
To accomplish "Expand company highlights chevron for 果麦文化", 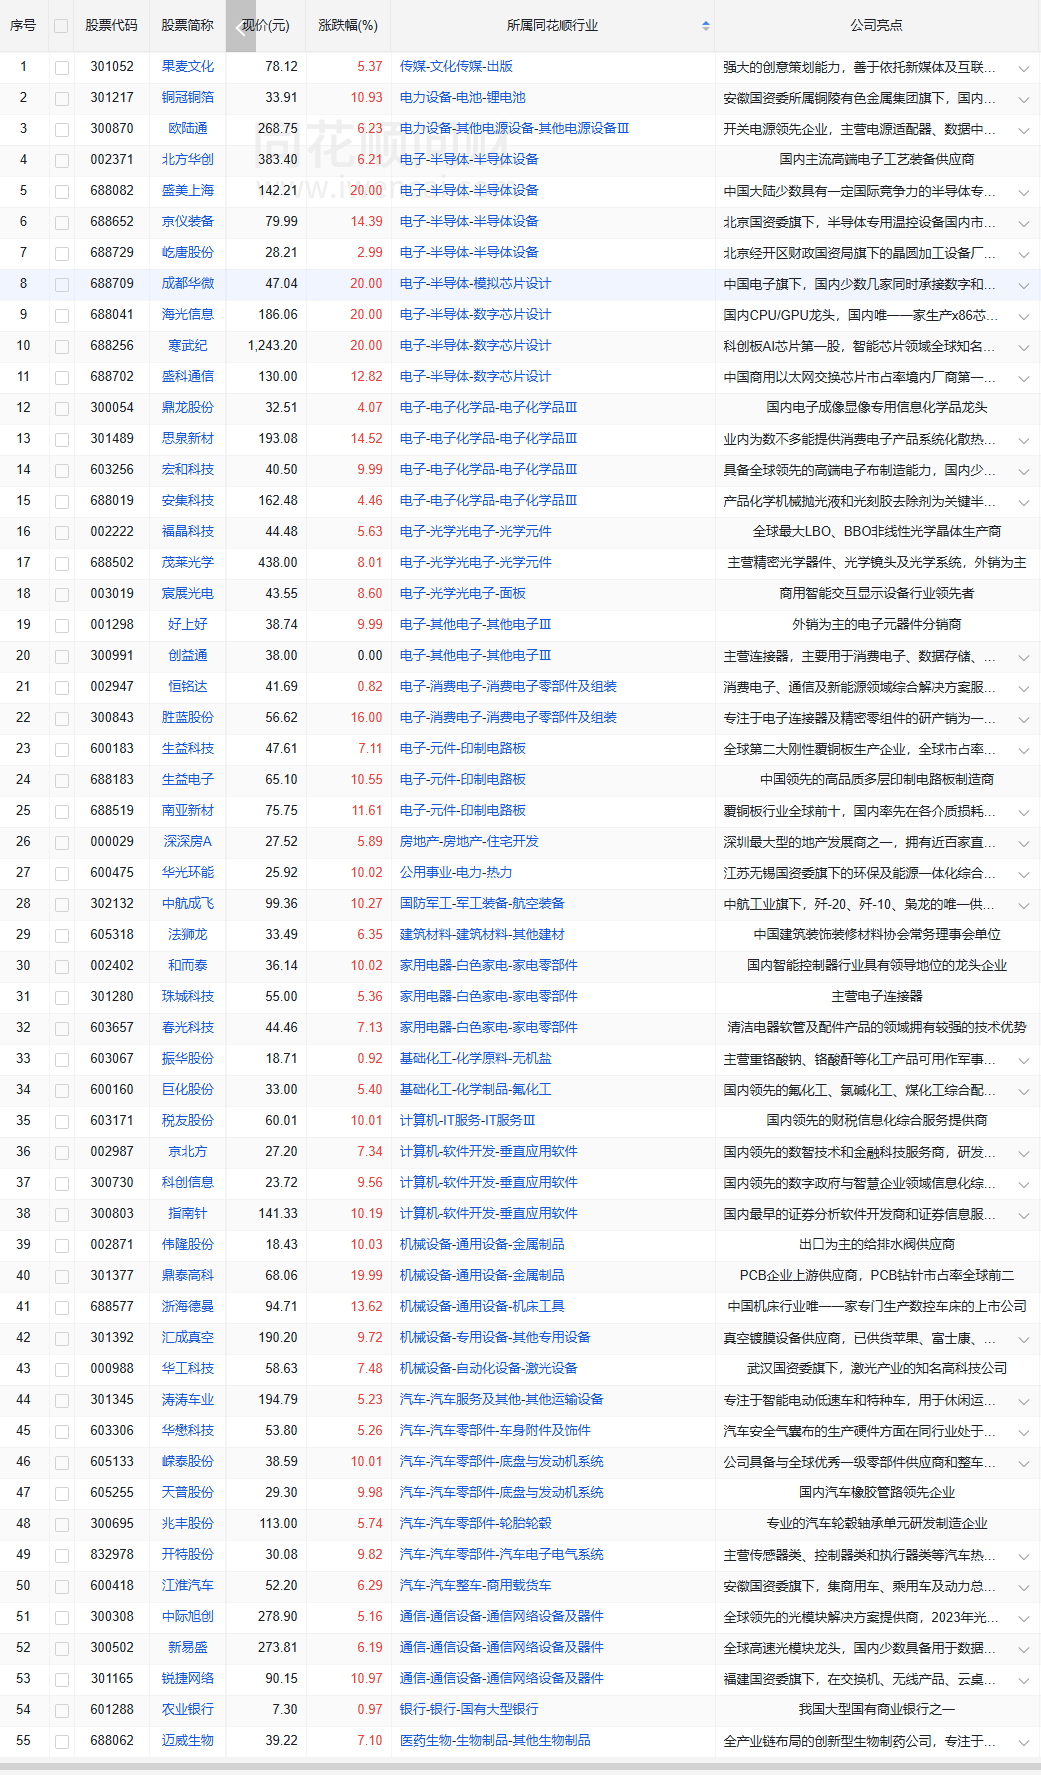I will click(x=1023, y=68).
